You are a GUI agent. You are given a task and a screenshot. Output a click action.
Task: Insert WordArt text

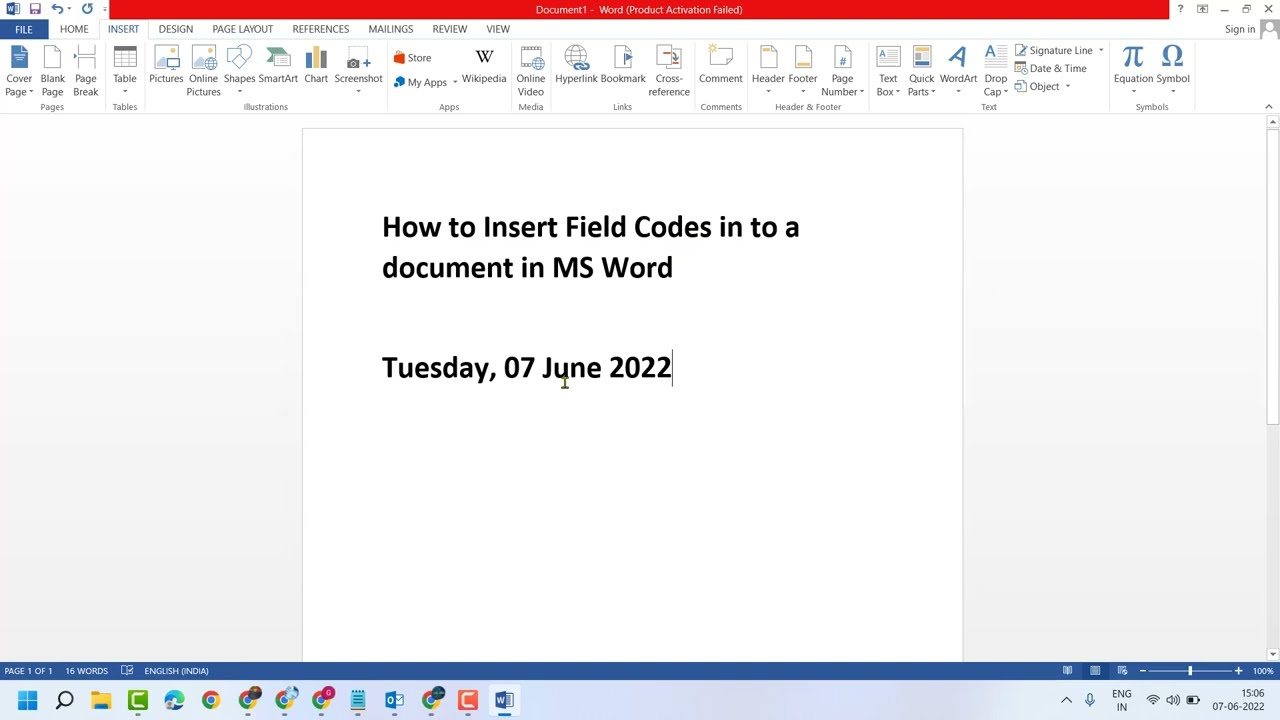958,71
